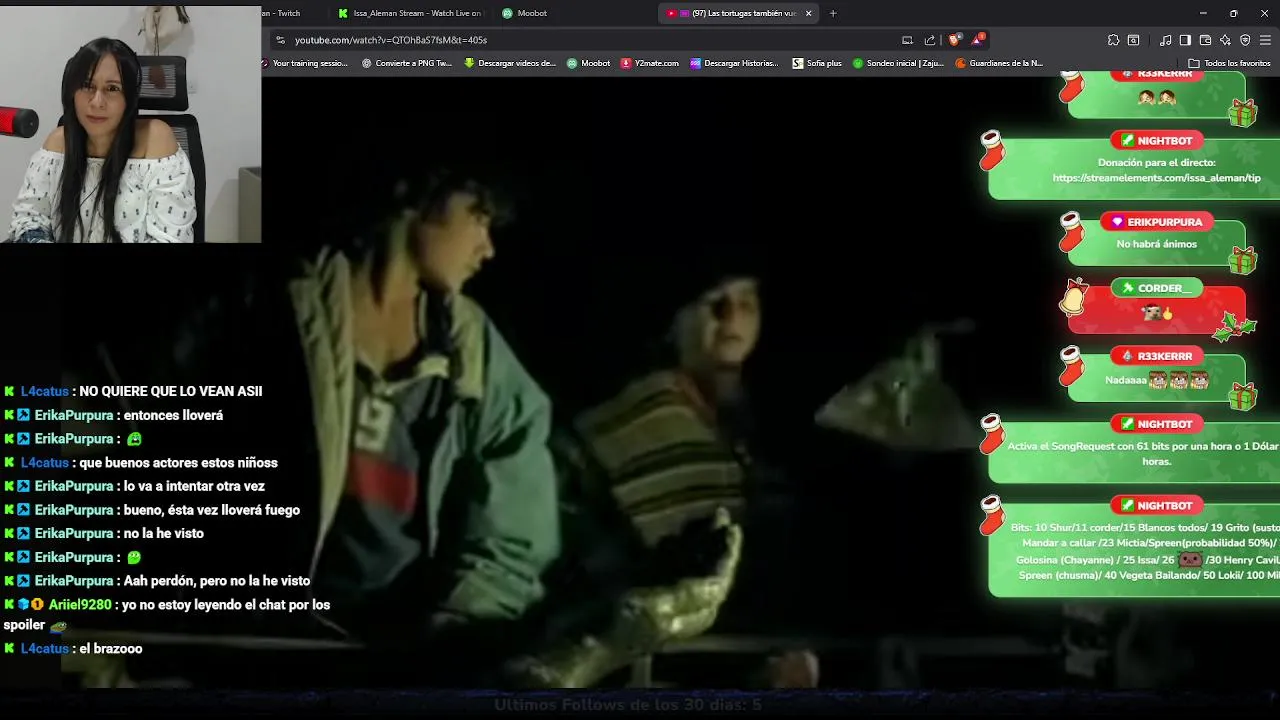Toggle the browser sidebar panel icon
Image resolution: width=1280 pixels, height=720 pixels.
coord(1185,40)
